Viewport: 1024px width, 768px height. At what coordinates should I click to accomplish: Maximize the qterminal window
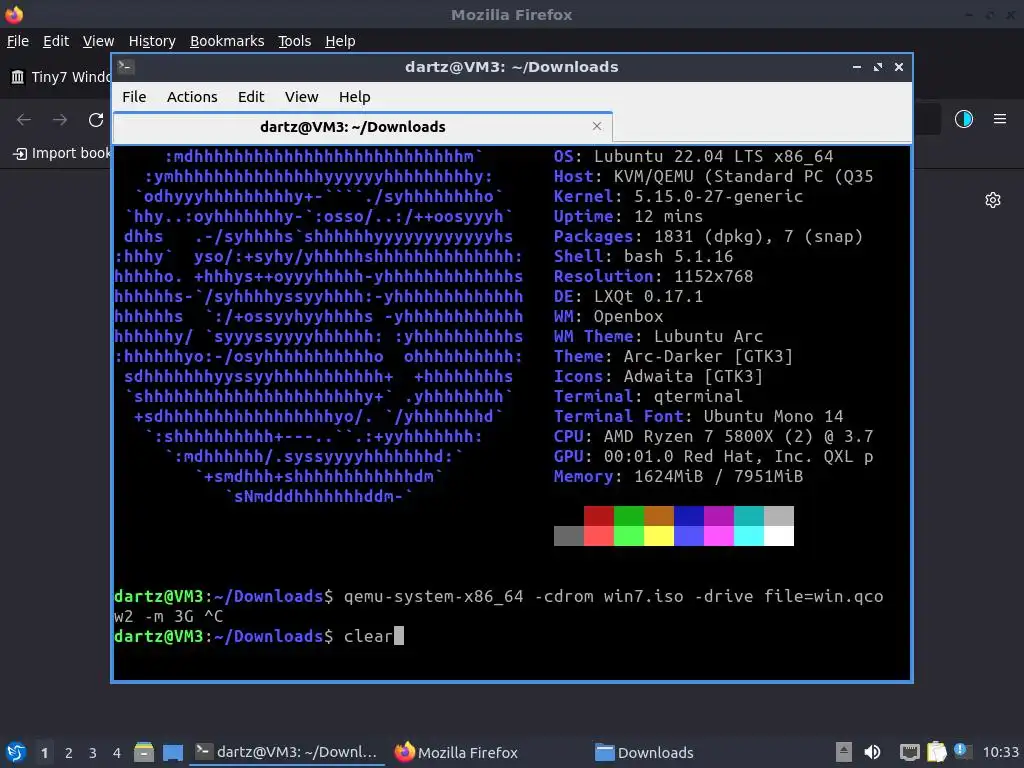pyautogui.click(x=878, y=67)
